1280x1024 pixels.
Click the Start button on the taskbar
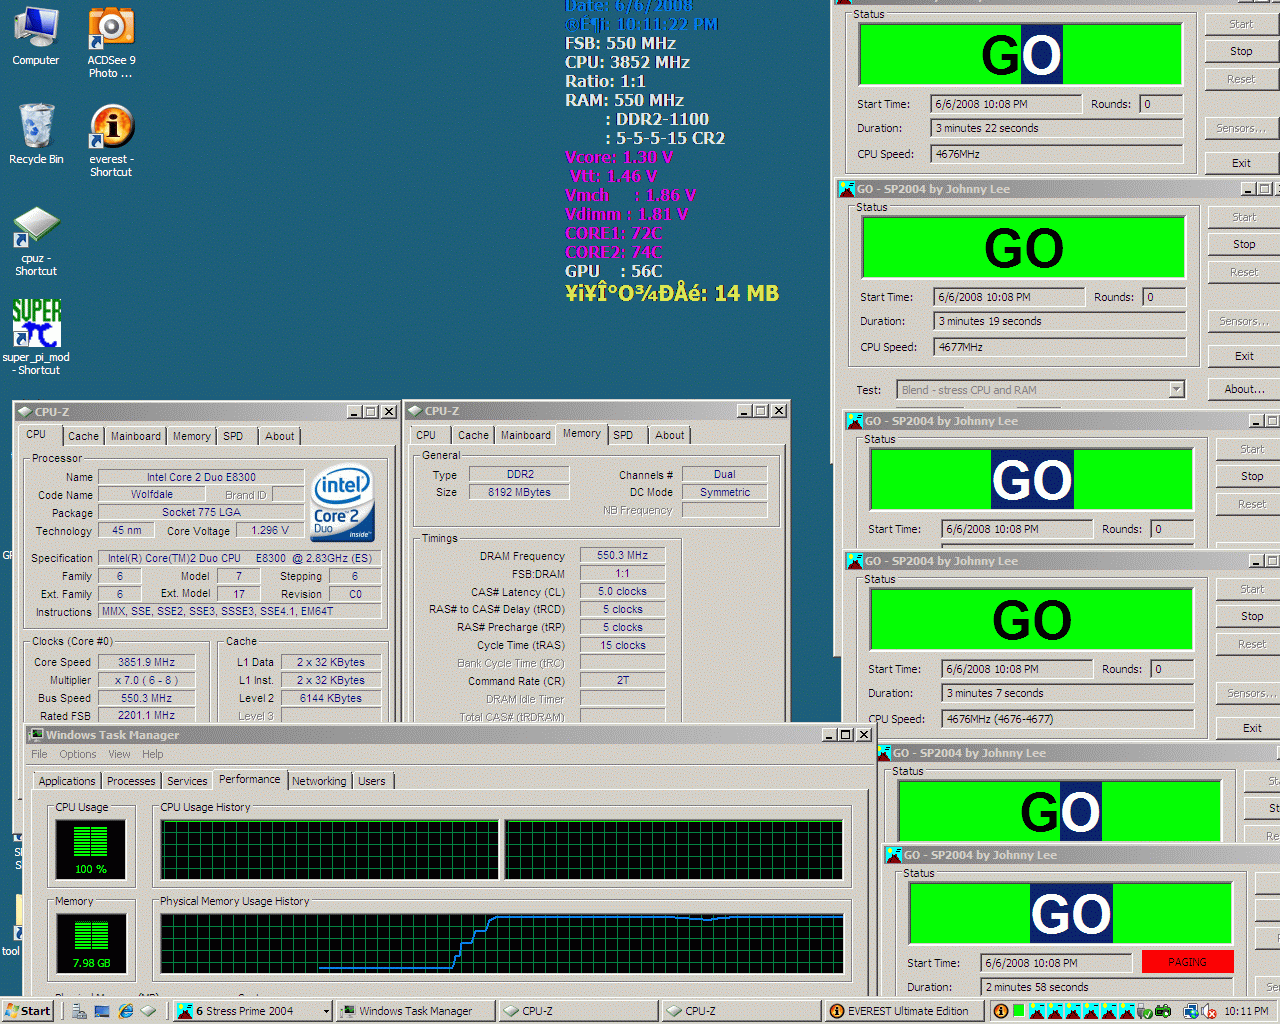(27, 1011)
